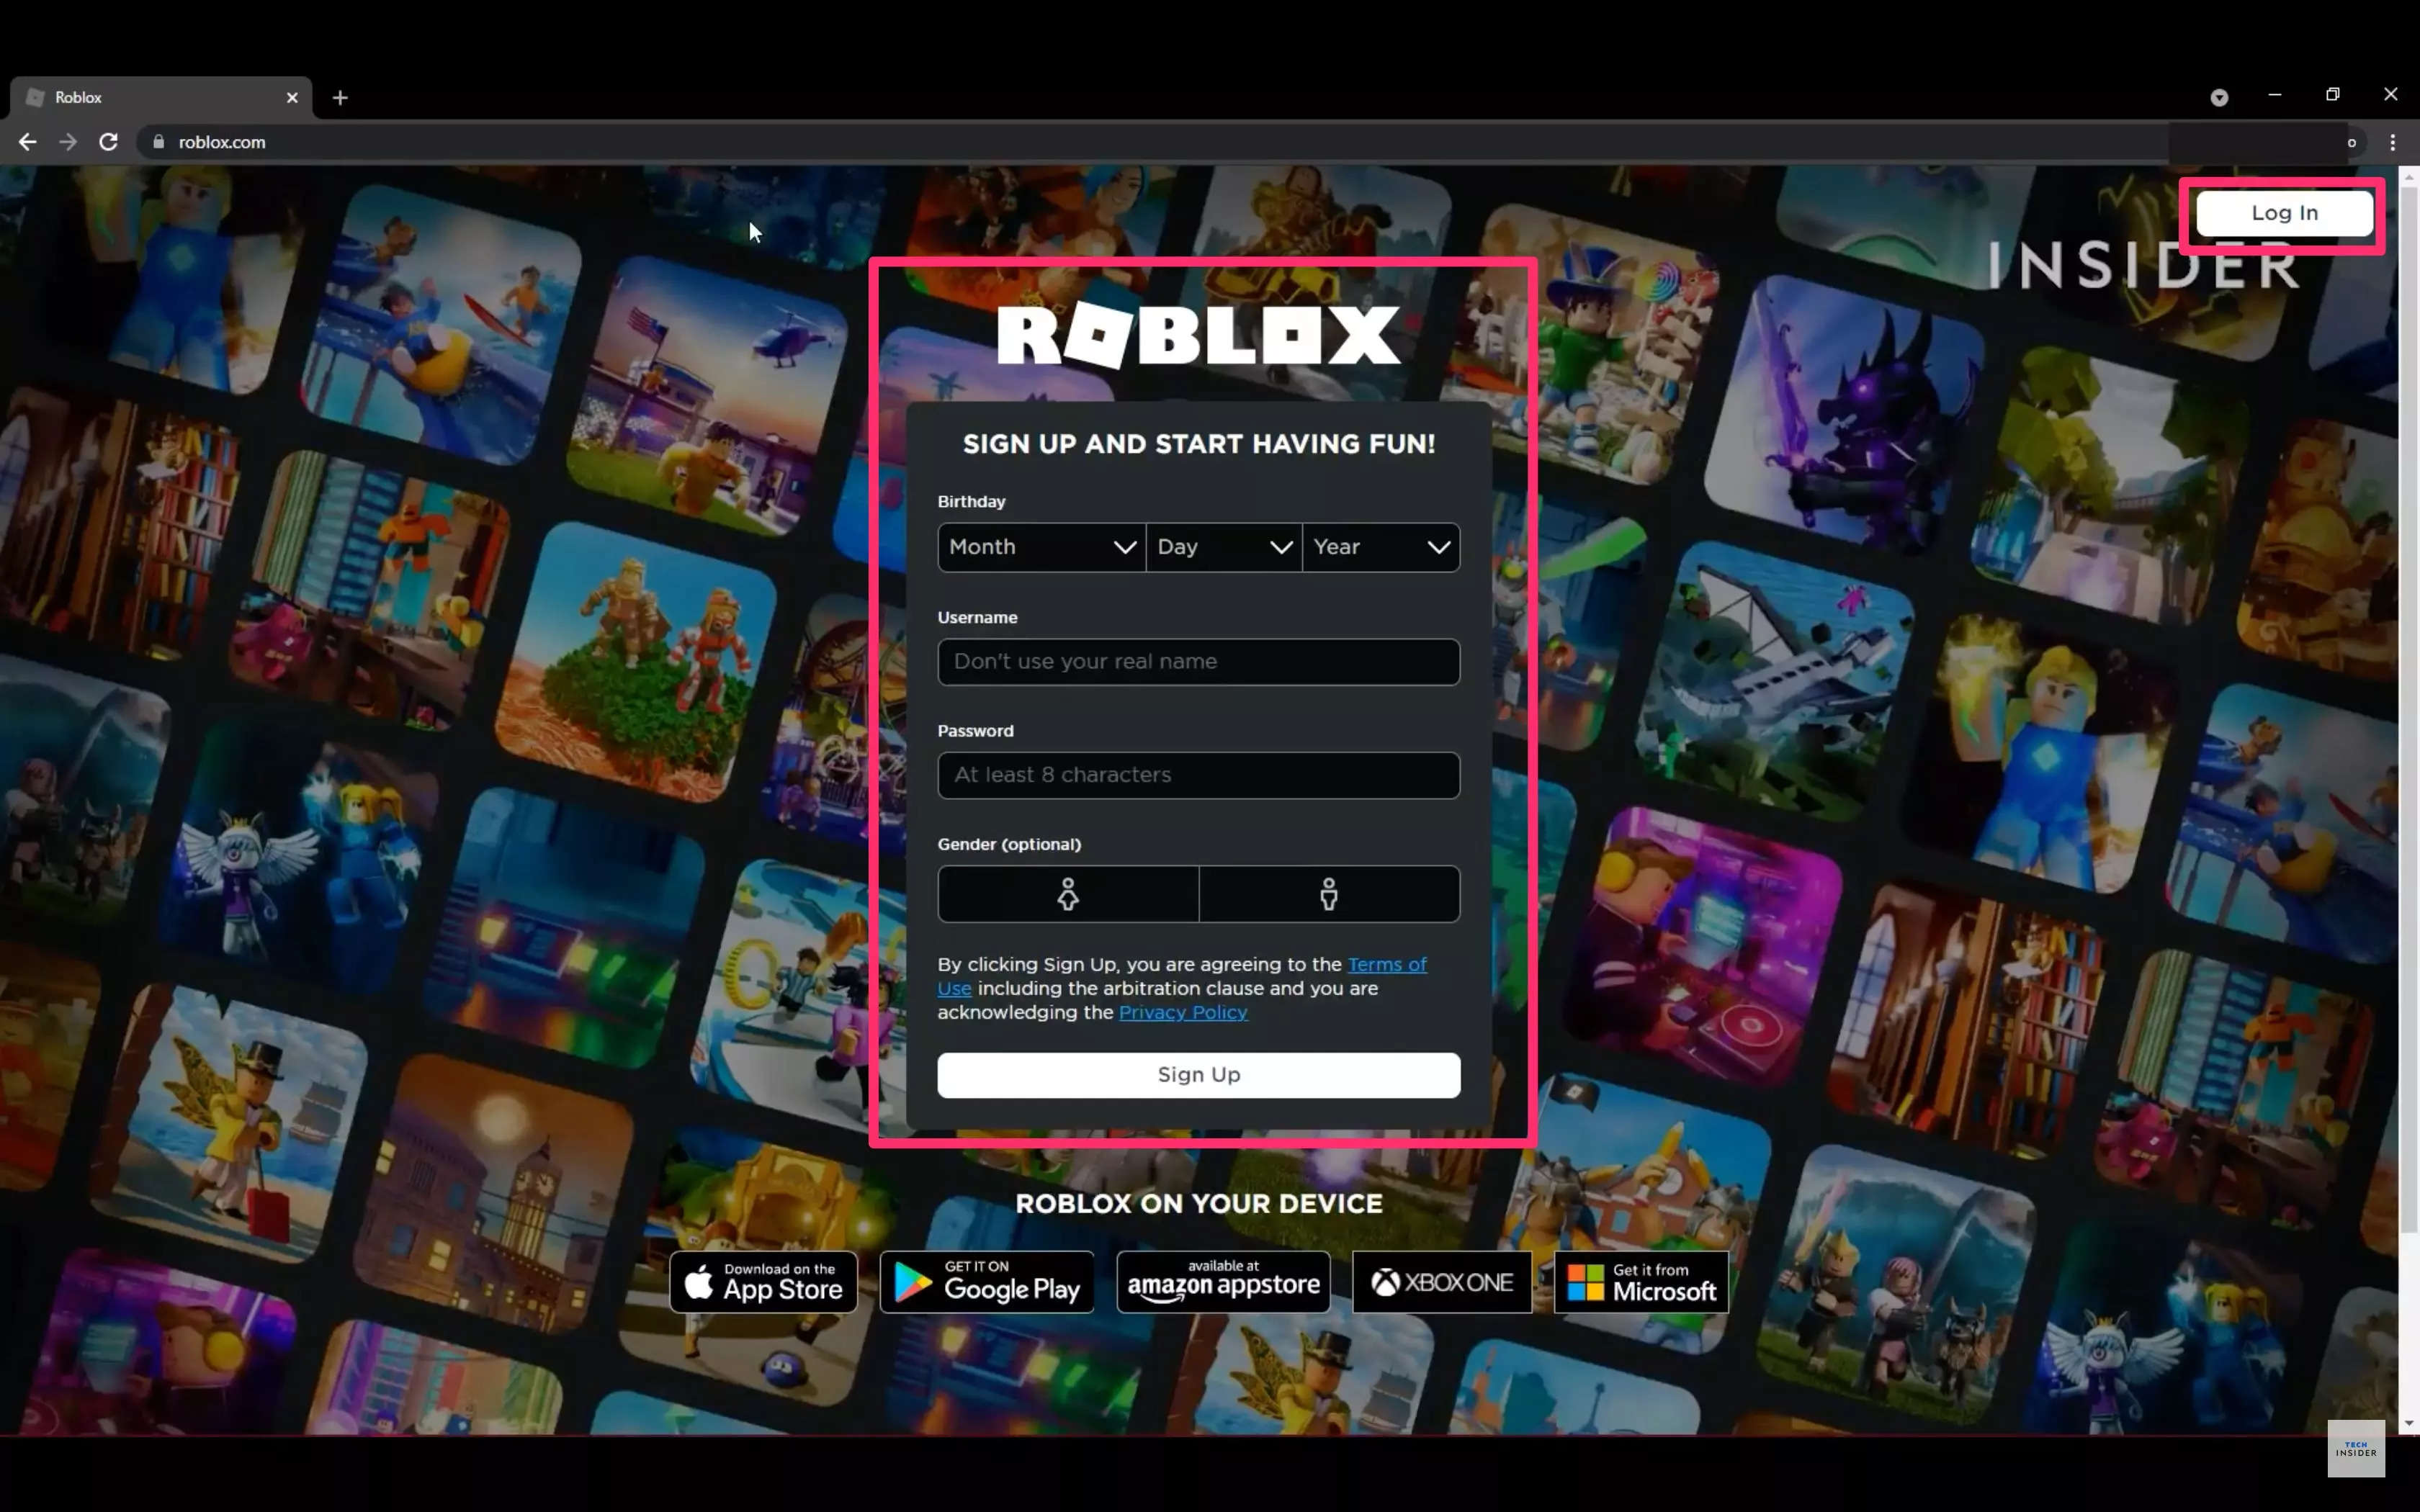Image resolution: width=2420 pixels, height=1512 pixels.
Task: Click the Log In button
Action: 2284,212
